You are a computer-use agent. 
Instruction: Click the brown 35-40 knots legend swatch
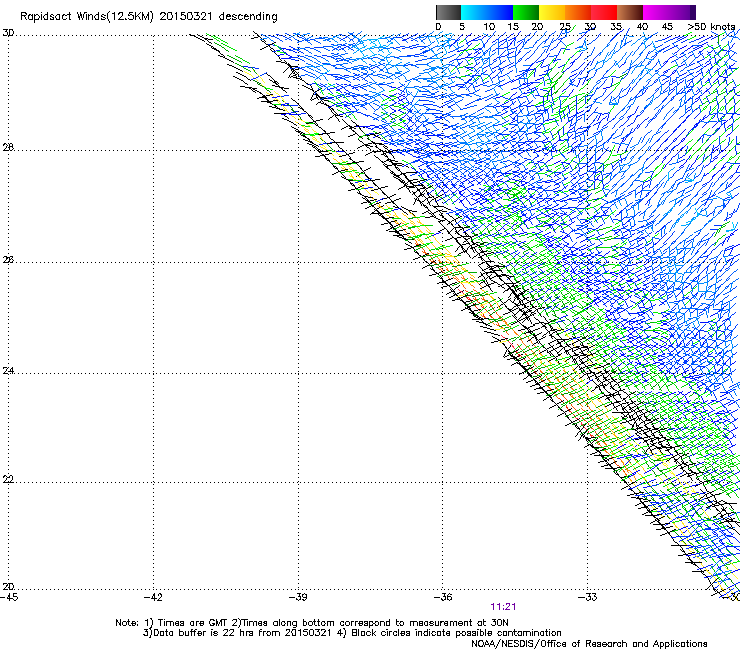630,12
